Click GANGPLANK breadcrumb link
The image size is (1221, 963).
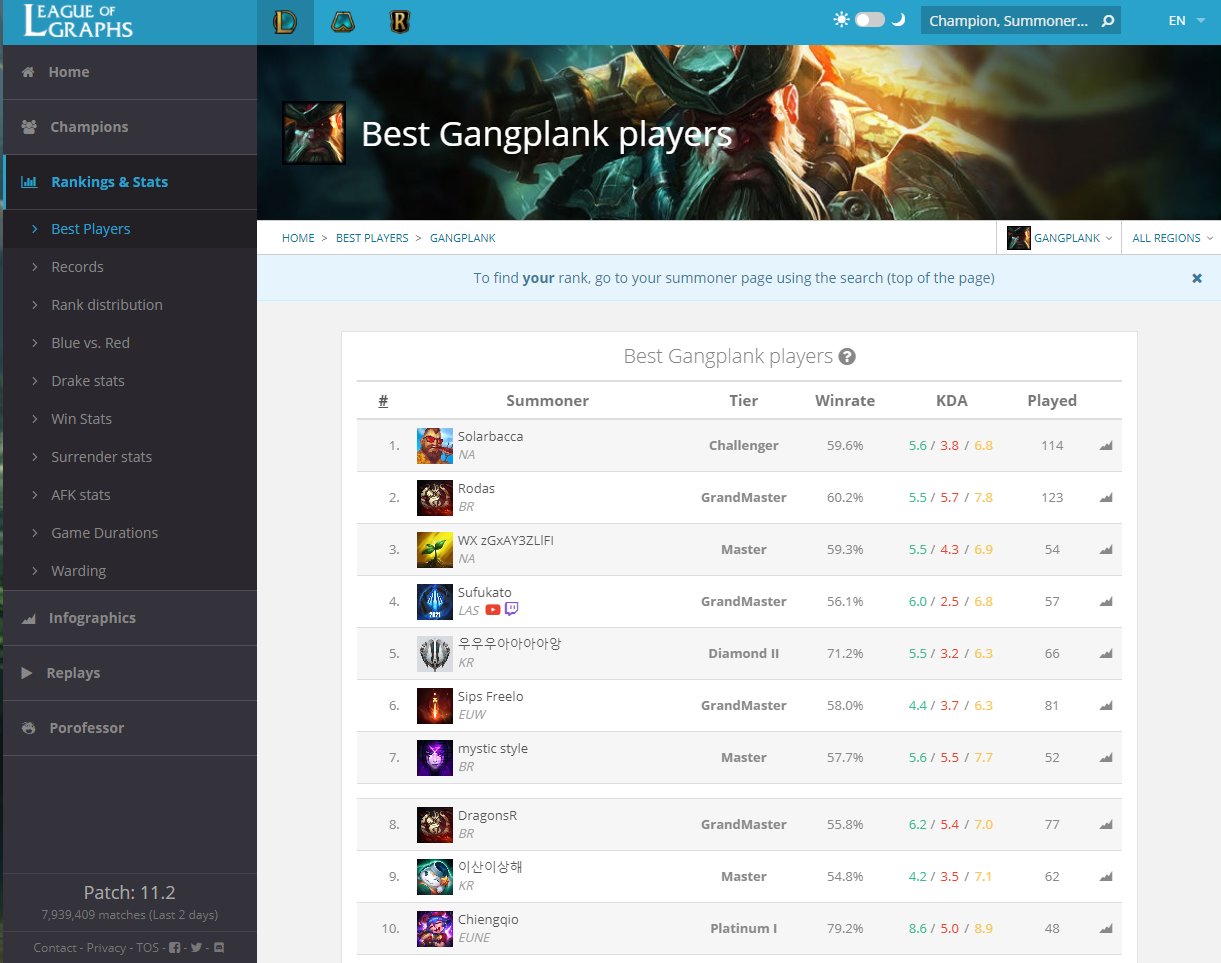(463, 238)
